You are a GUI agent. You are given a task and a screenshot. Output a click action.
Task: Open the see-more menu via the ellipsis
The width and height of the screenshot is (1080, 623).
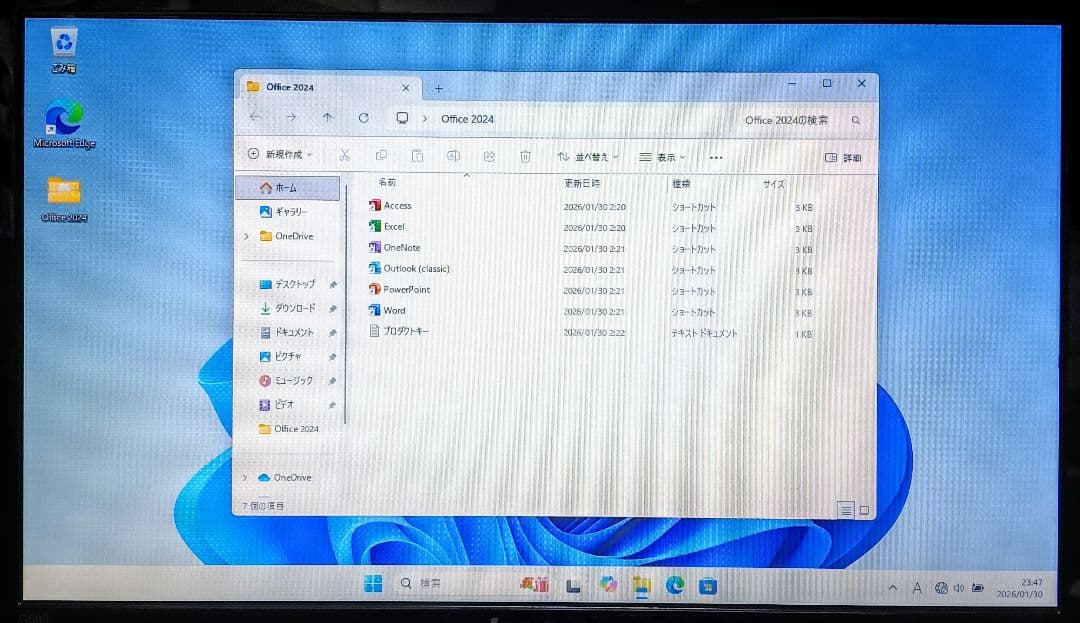(715, 156)
